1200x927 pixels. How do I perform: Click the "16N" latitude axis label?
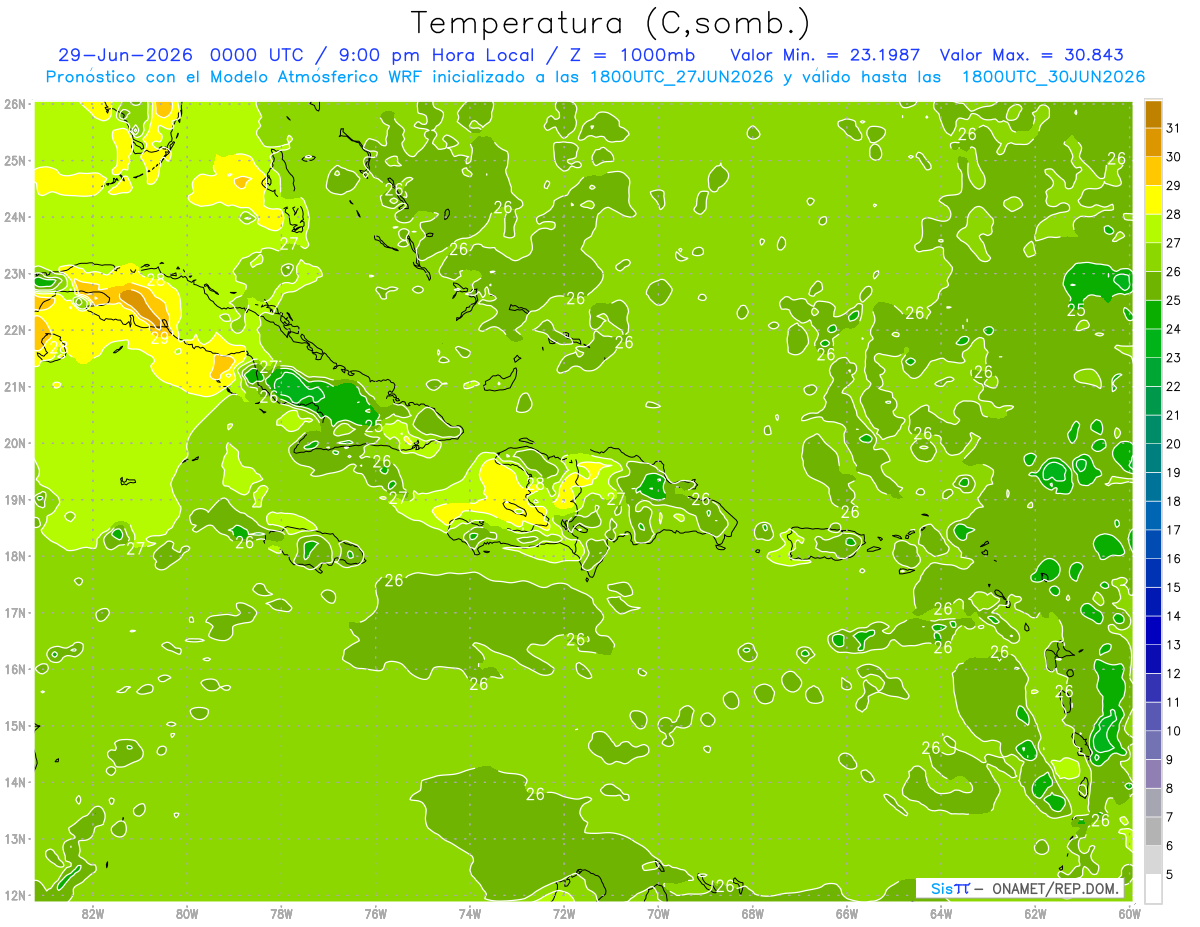pos(15,669)
